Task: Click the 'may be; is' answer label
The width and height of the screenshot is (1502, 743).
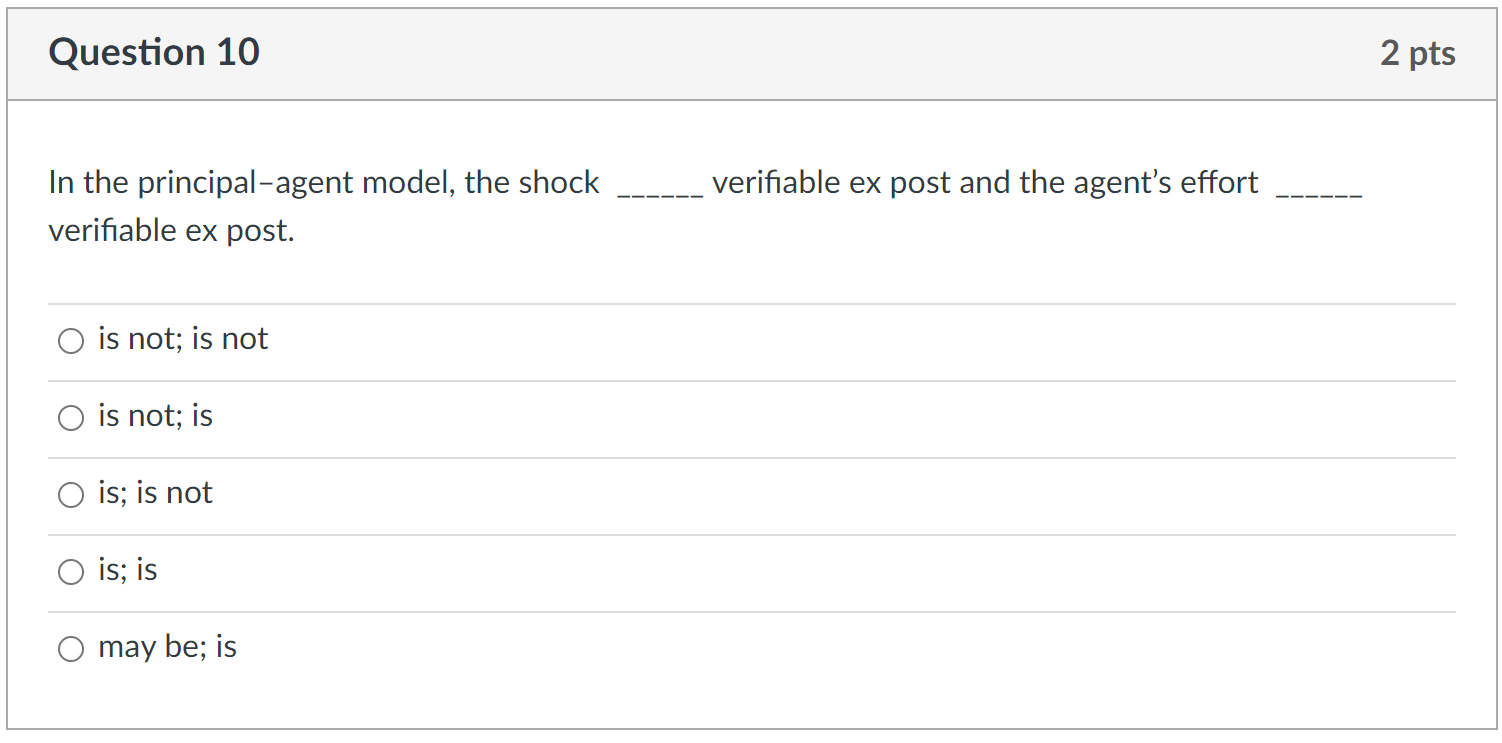Action: 166,647
